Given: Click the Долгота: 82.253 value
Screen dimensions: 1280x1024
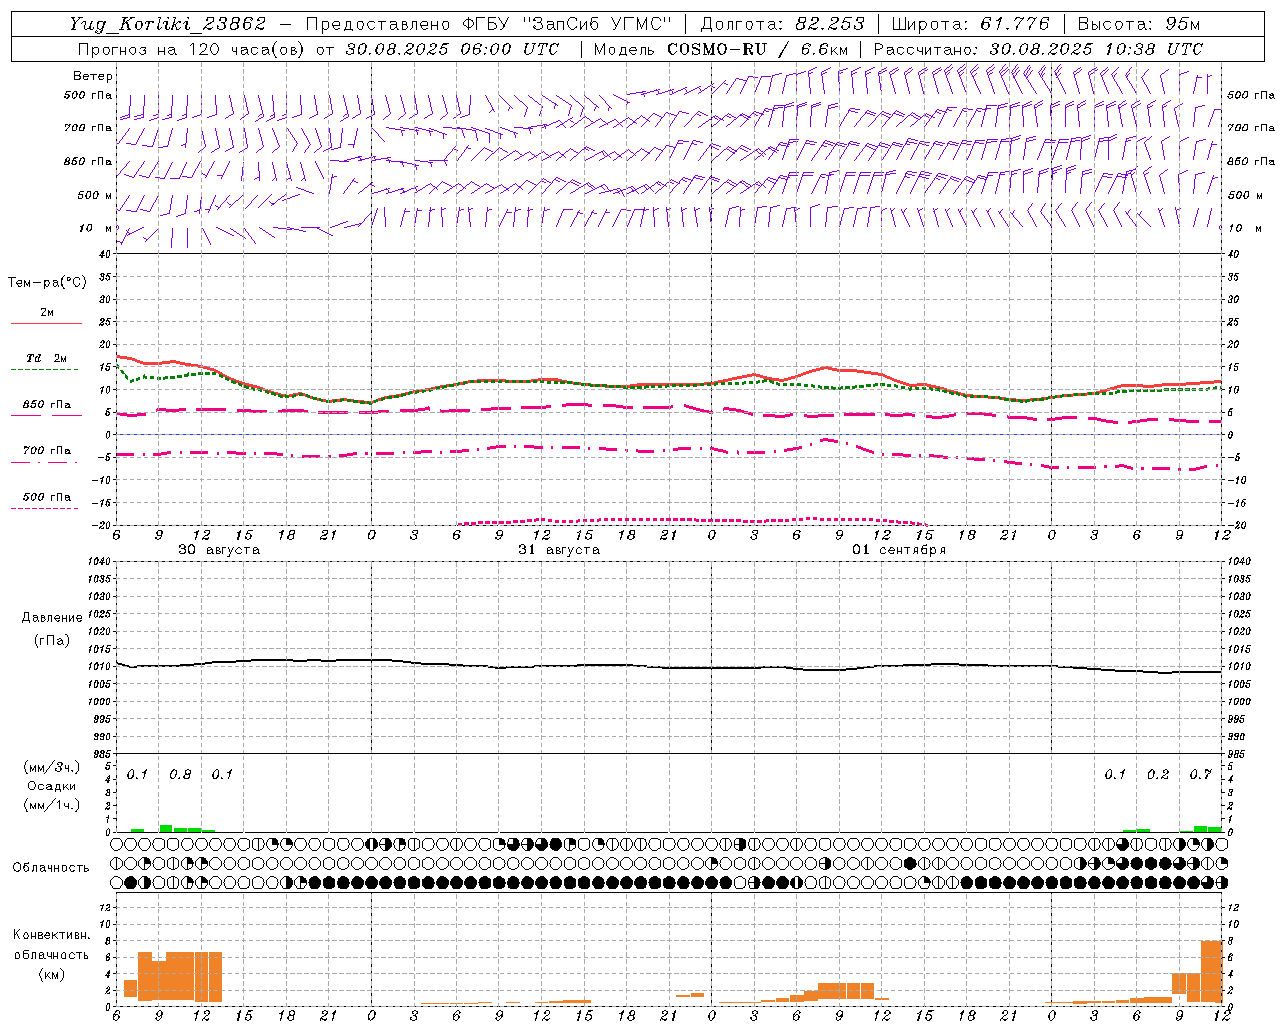Looking at the screenshot, I should 783,24.
